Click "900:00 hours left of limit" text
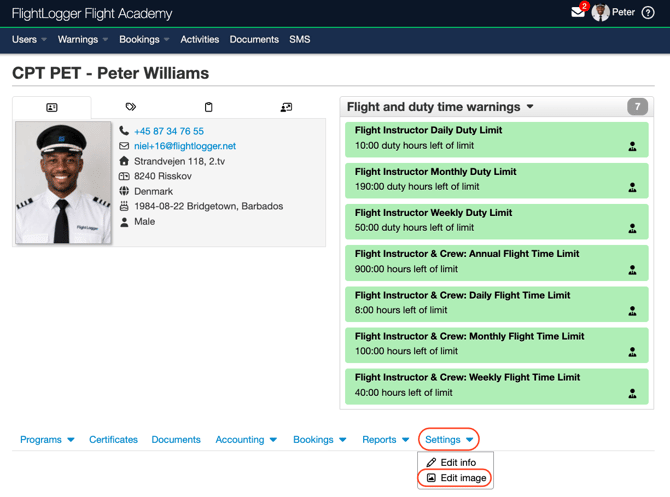Screen dimensions: 670x497 pyautogui.click(x=406, y=269)
